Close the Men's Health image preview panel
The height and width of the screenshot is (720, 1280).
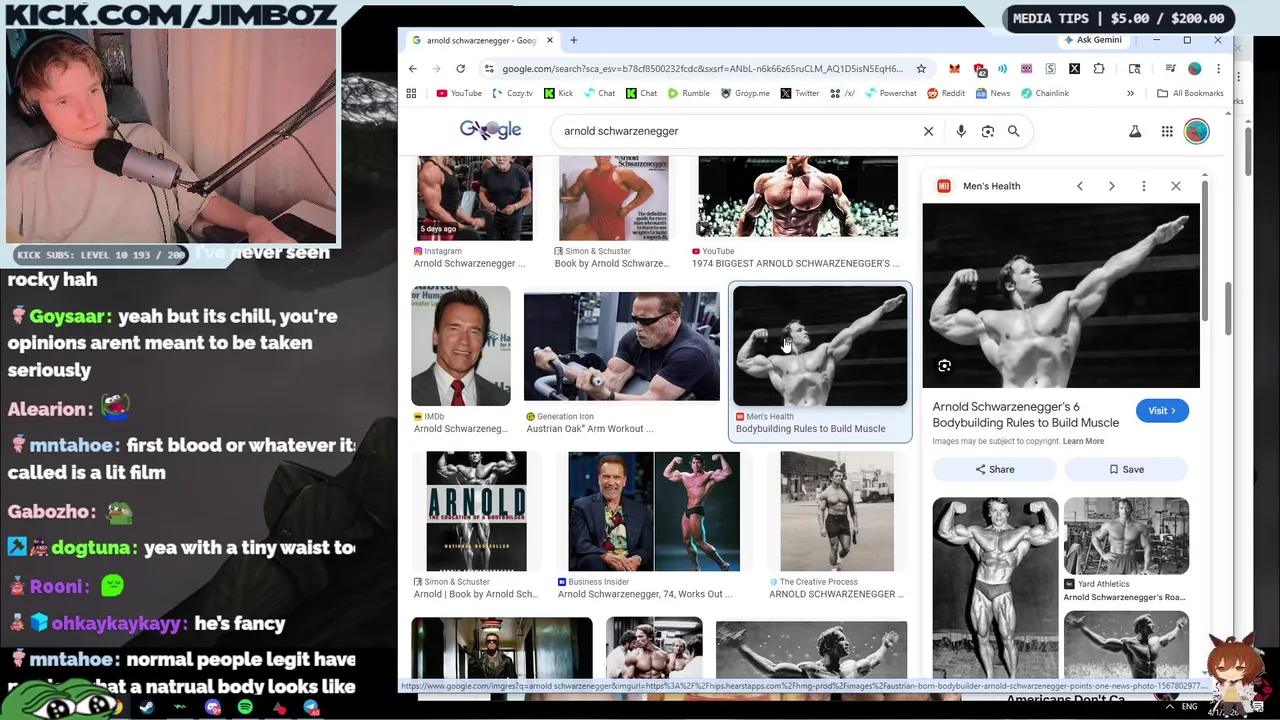tap(1176, 186)
